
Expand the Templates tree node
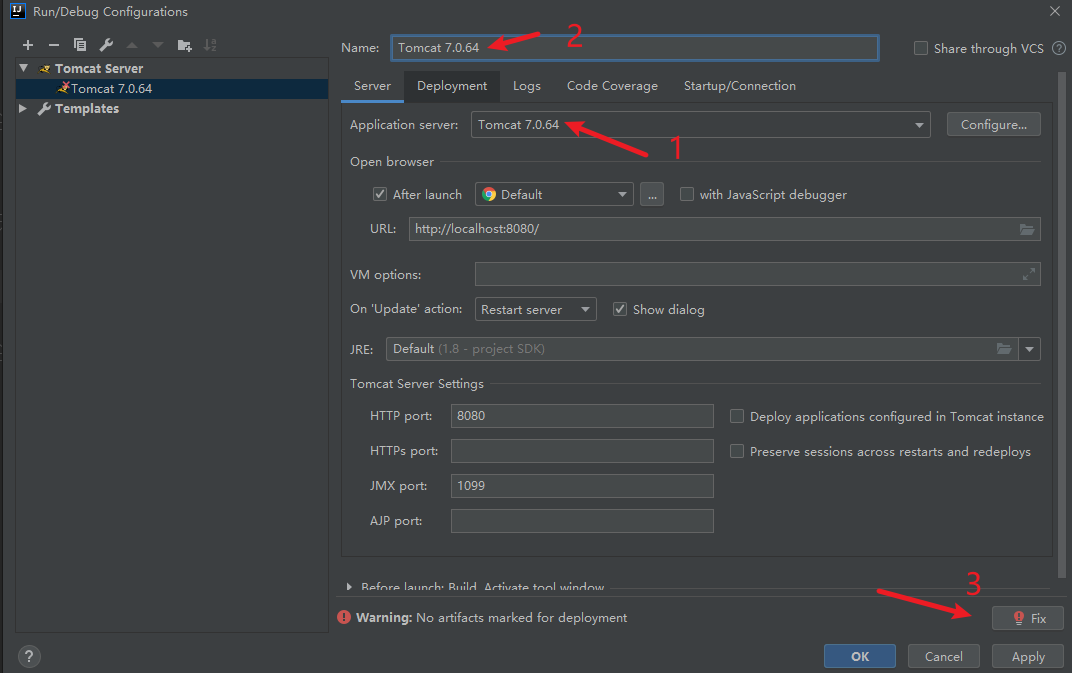click(x=23, y=108)
